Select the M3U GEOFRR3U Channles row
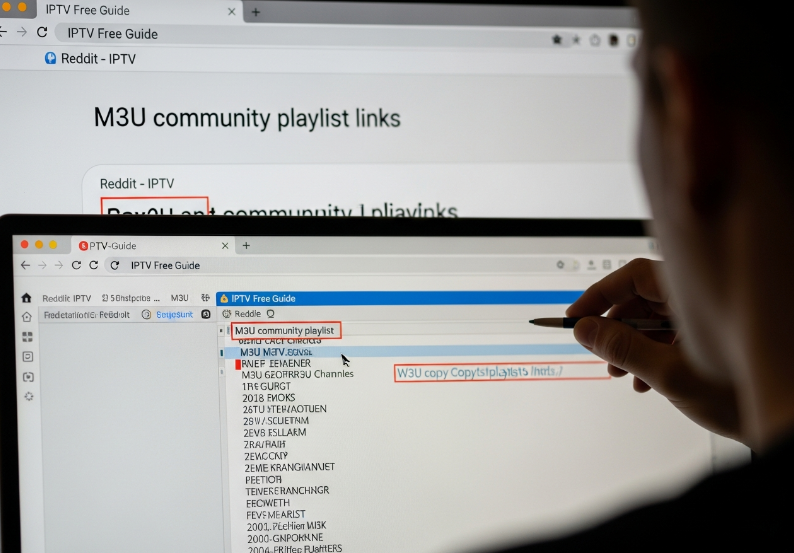Screen dimensions: 794x553 [297, 374]
